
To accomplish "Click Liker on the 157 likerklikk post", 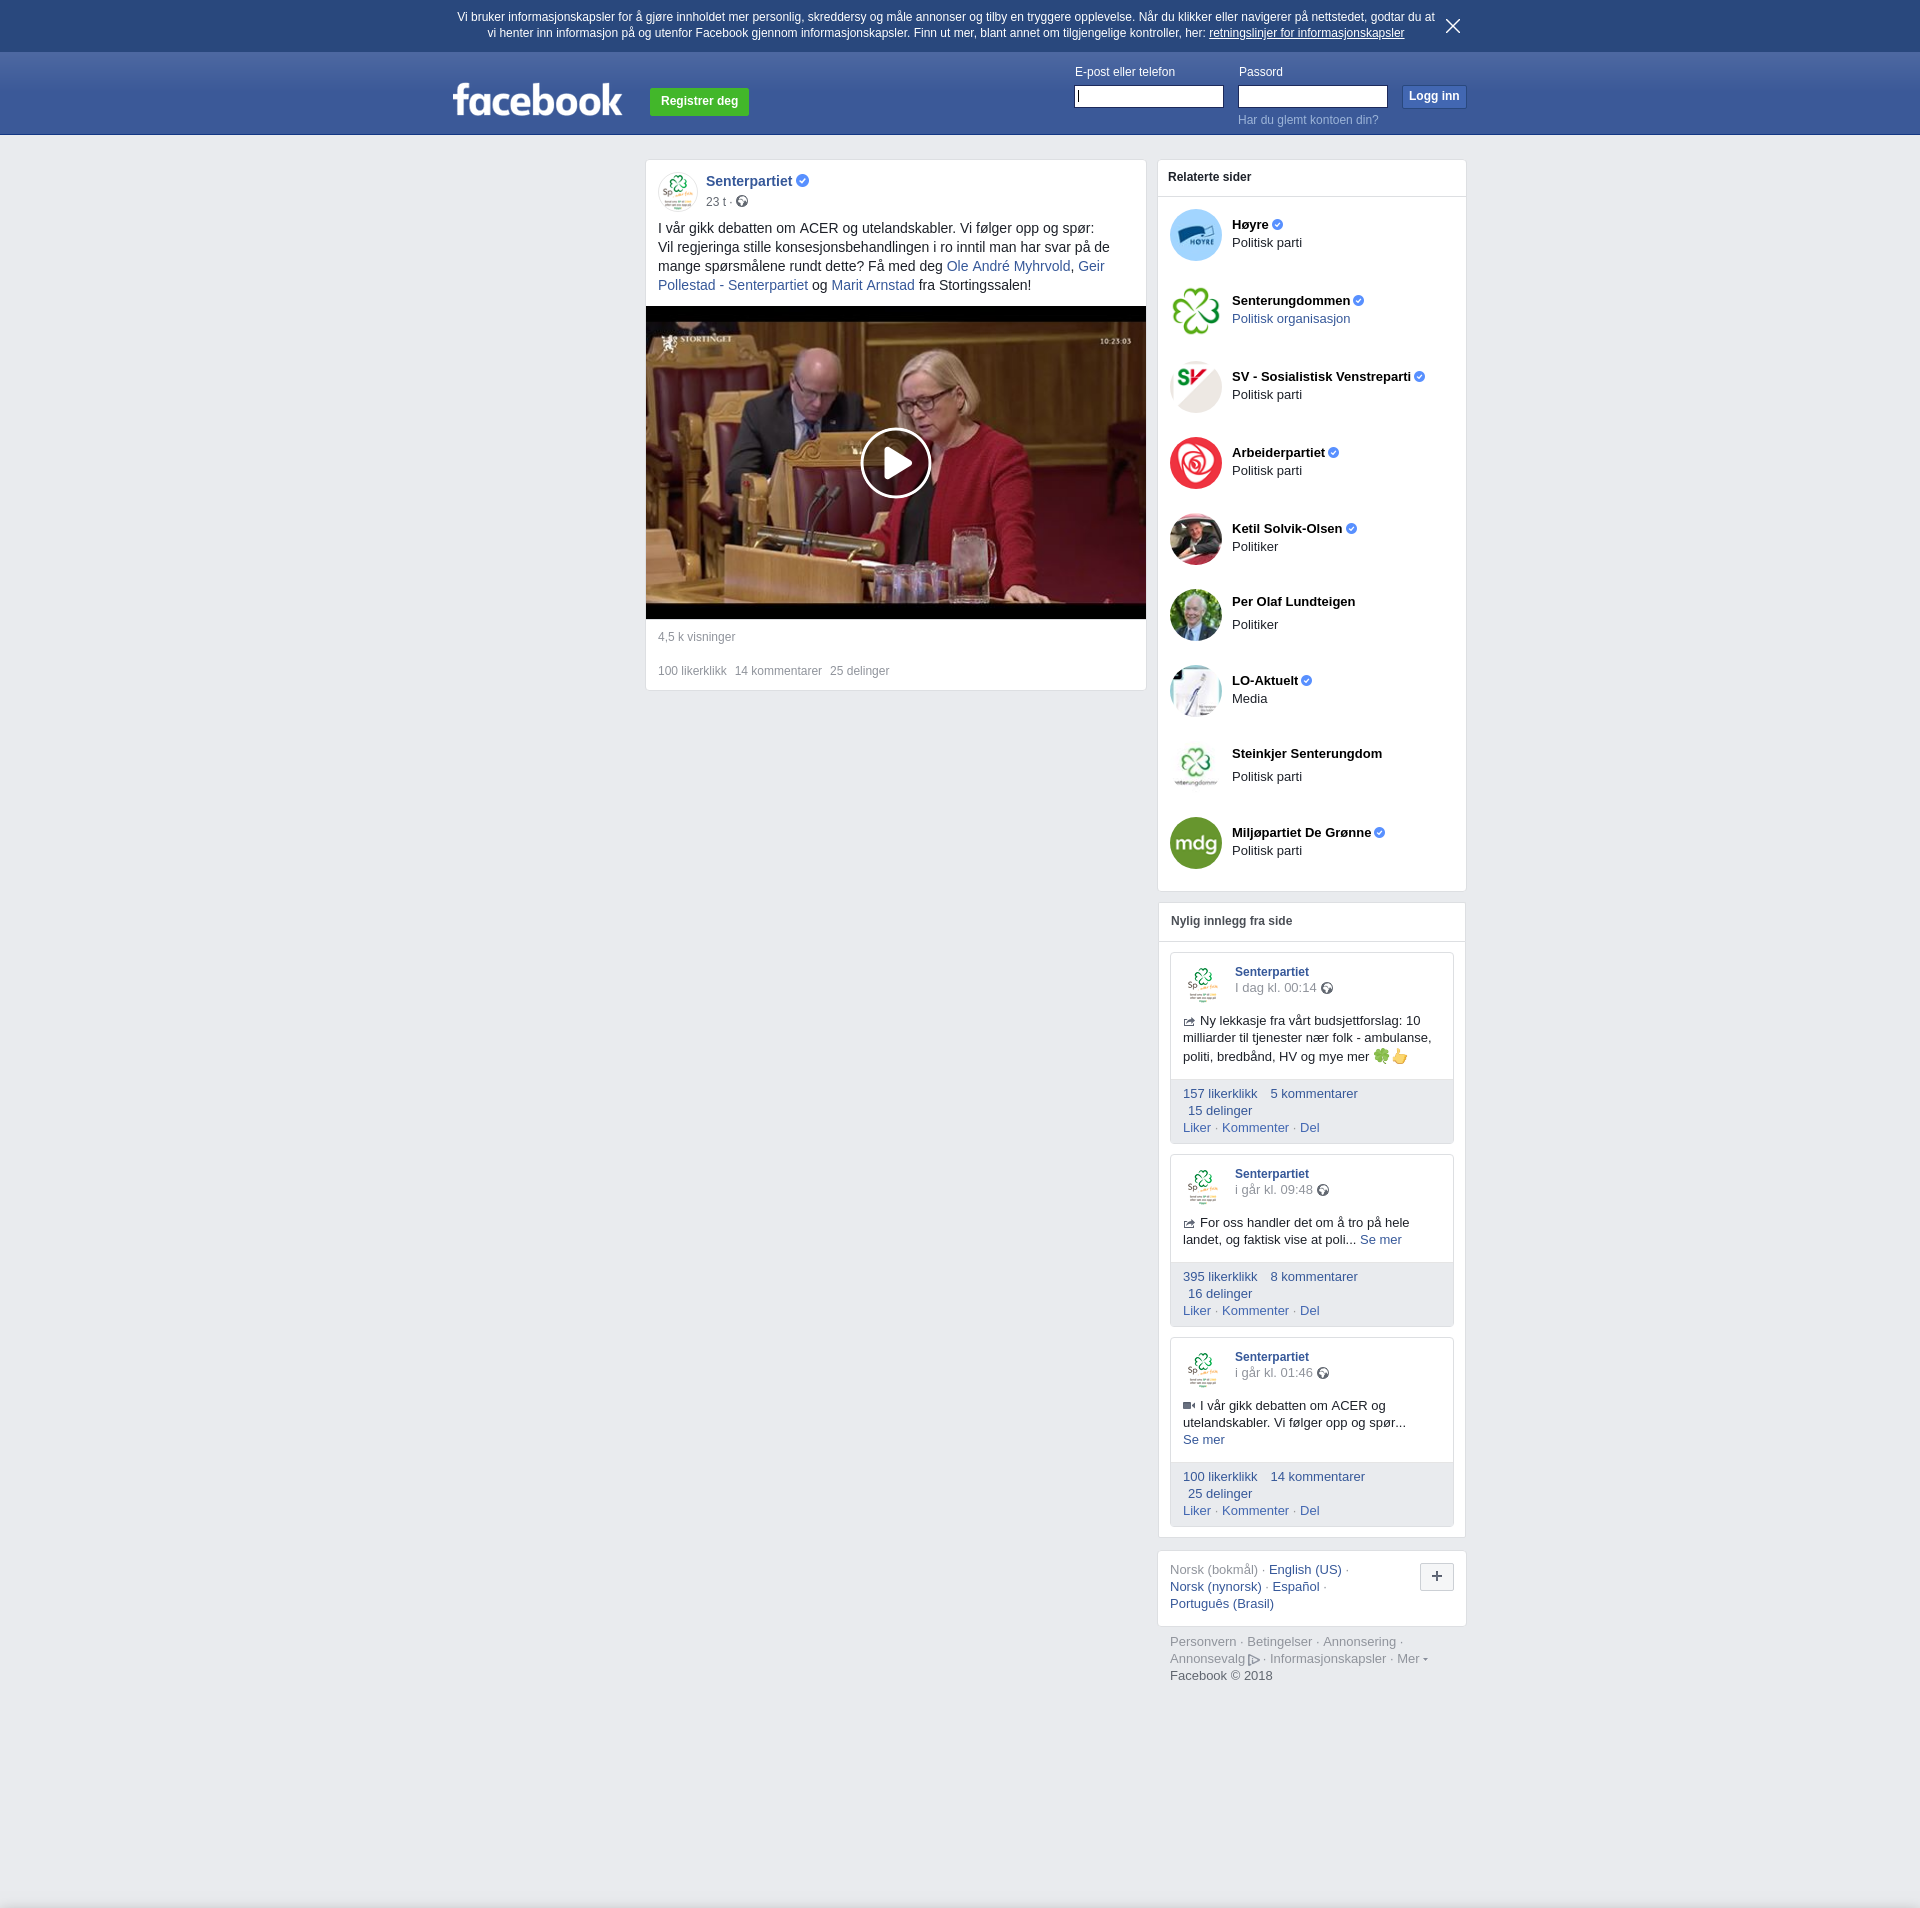I will (x=1197, y=1128).
